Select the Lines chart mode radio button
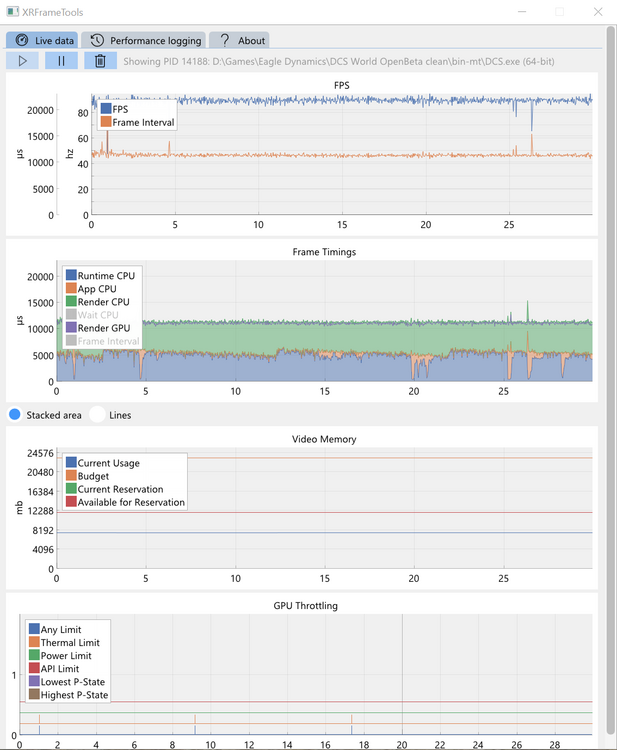This screenshot has height=750, width=617. coord(97,414)
